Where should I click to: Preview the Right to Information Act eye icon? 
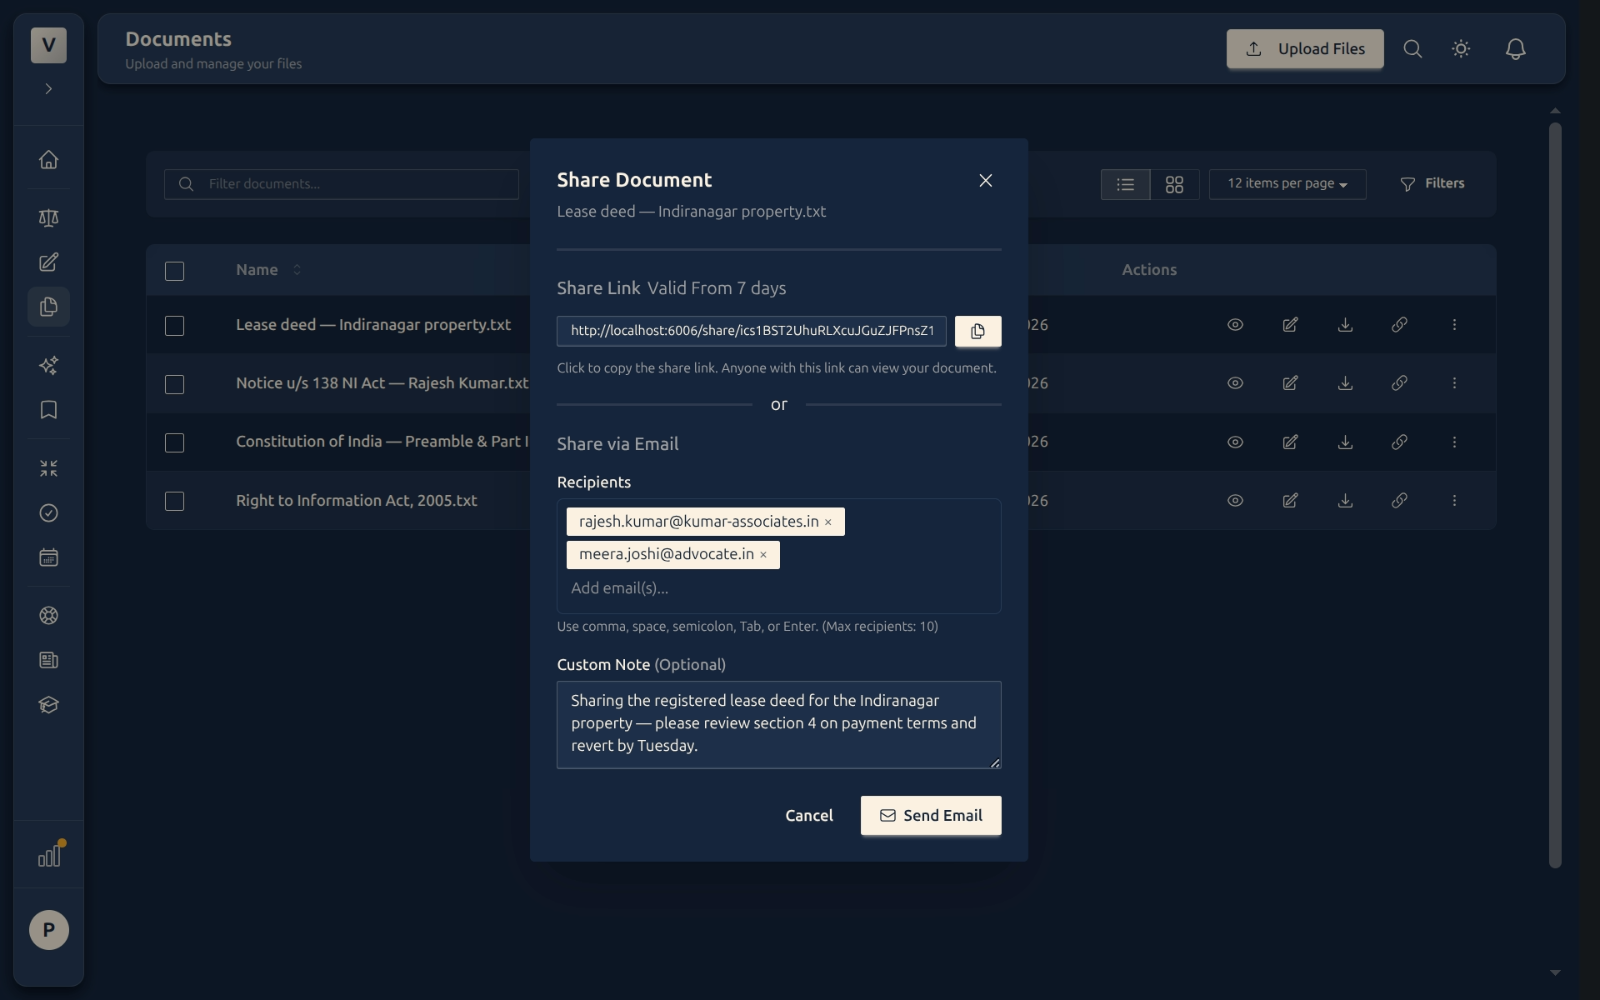click(x=1235, y=500)
